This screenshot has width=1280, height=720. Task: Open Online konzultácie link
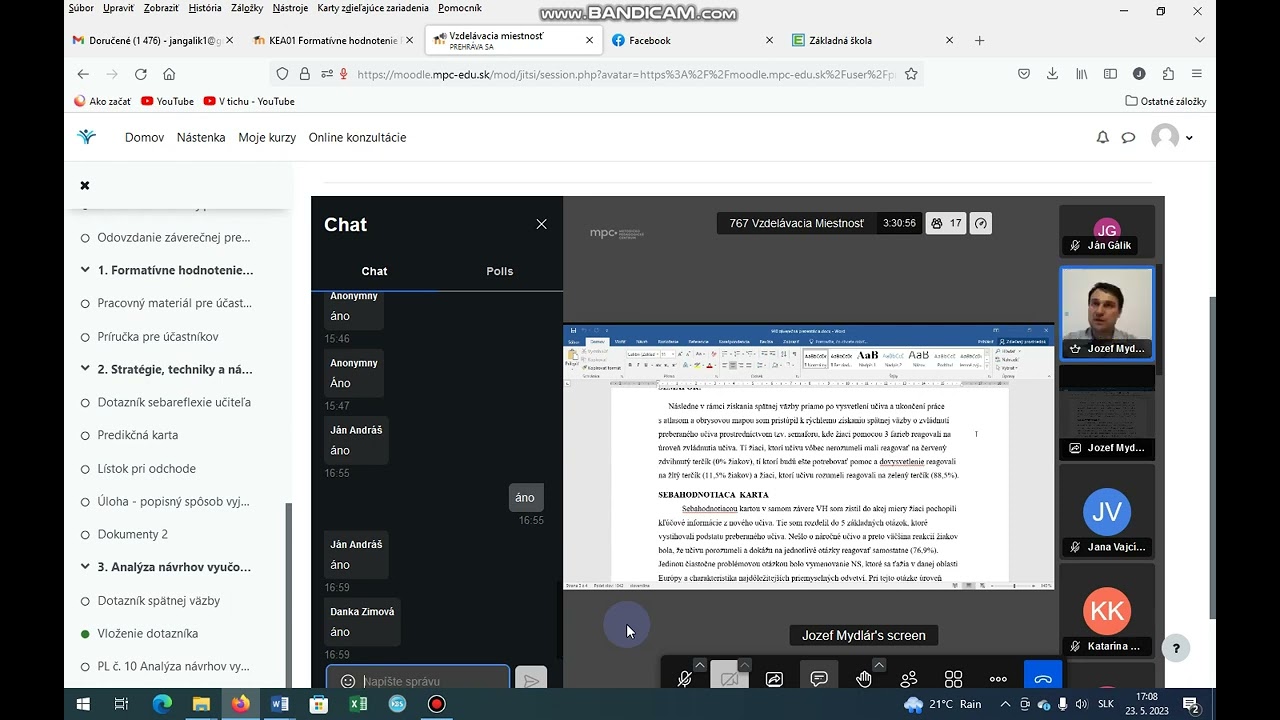(357, 137)
